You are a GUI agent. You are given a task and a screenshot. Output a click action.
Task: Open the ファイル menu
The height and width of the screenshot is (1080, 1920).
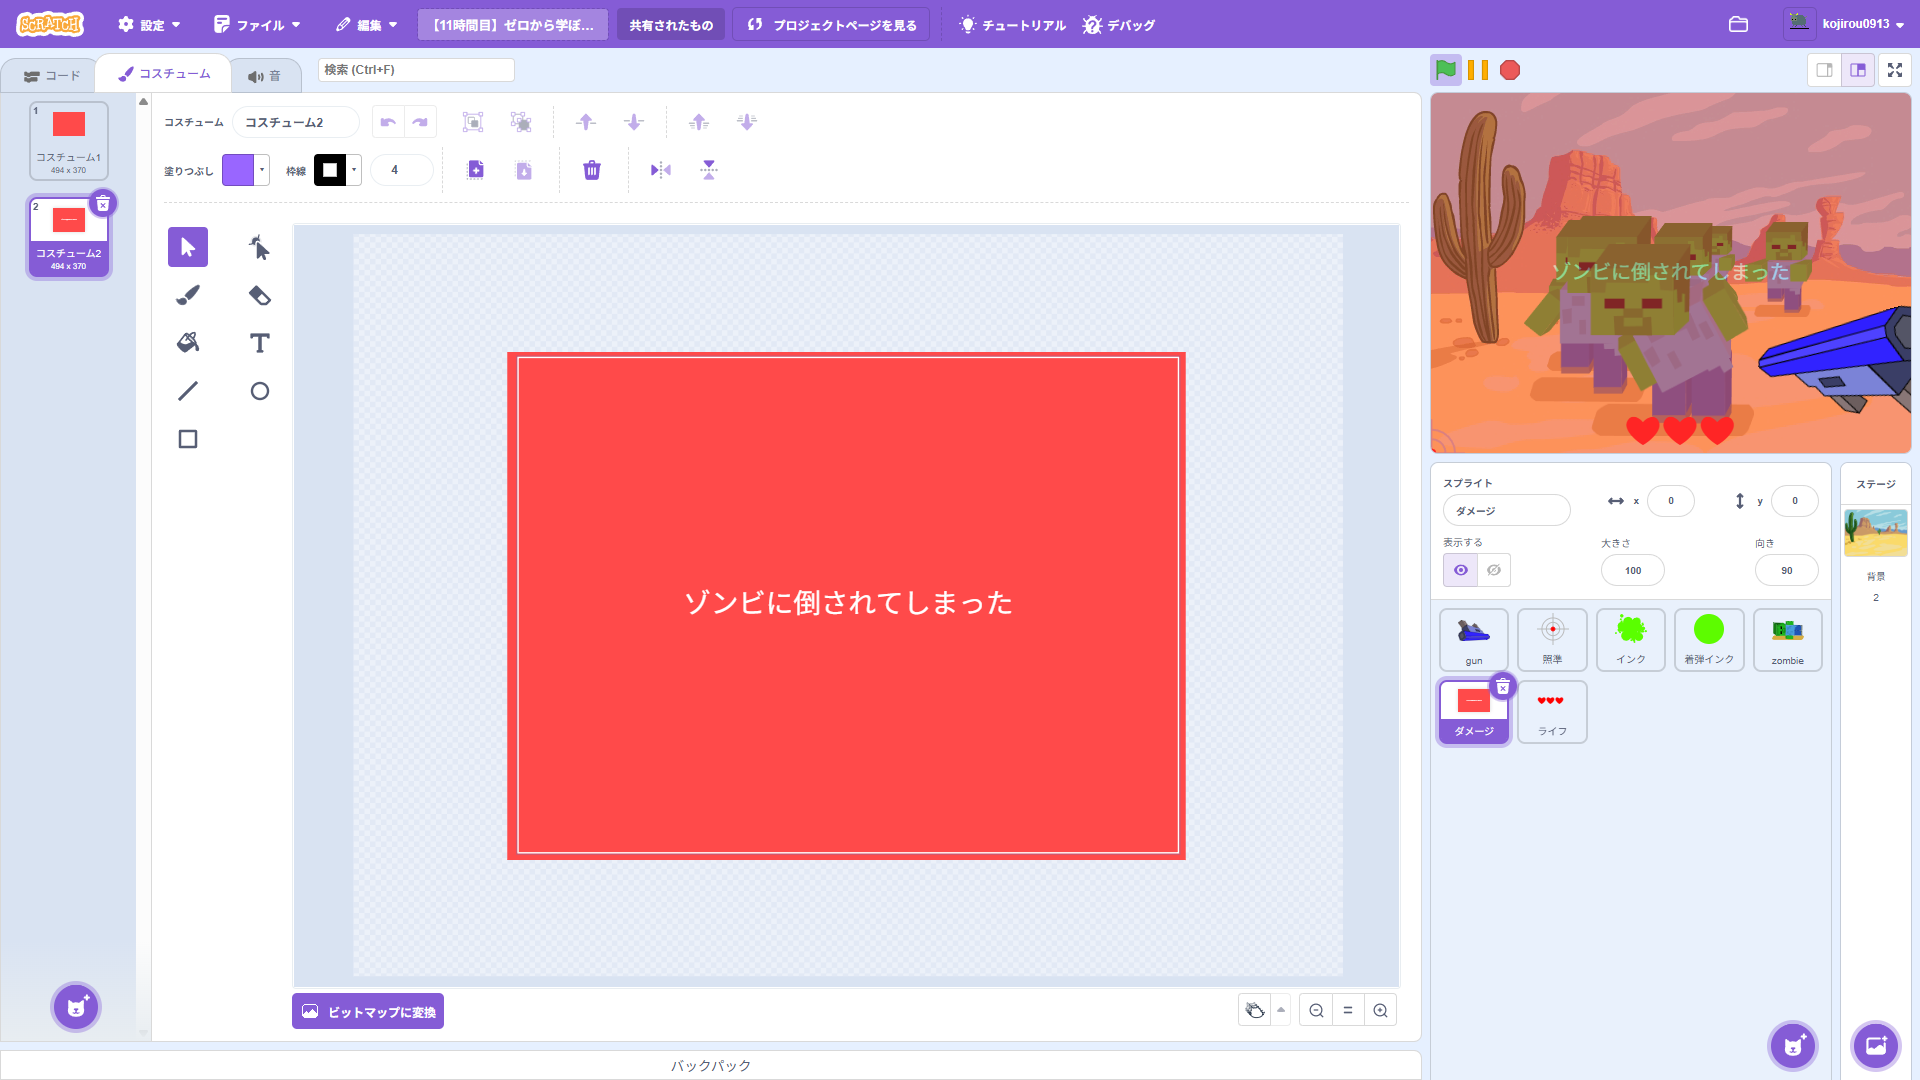(258, 24)
